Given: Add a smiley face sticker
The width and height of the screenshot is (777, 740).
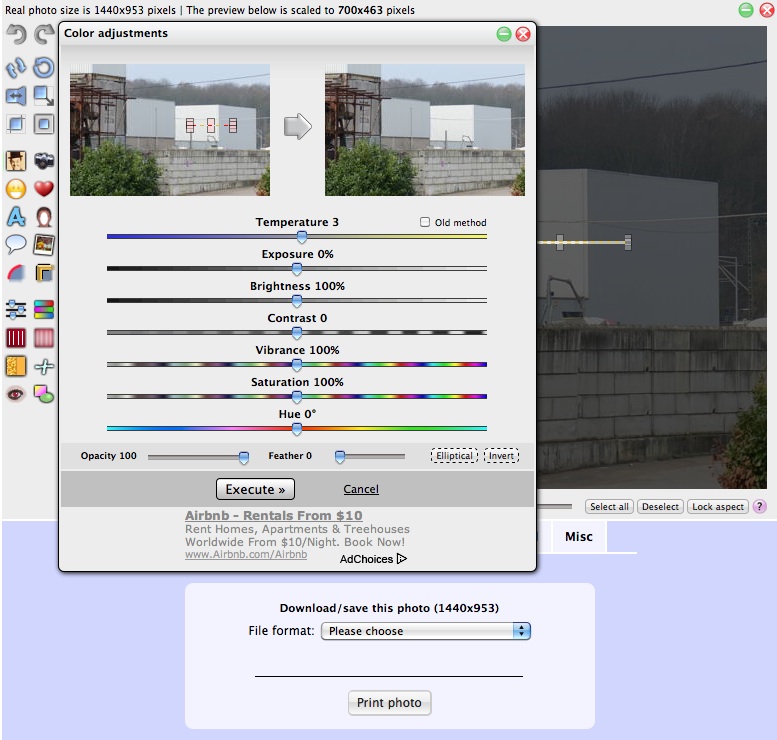Looking at the screenshot, I should (16, 189).
